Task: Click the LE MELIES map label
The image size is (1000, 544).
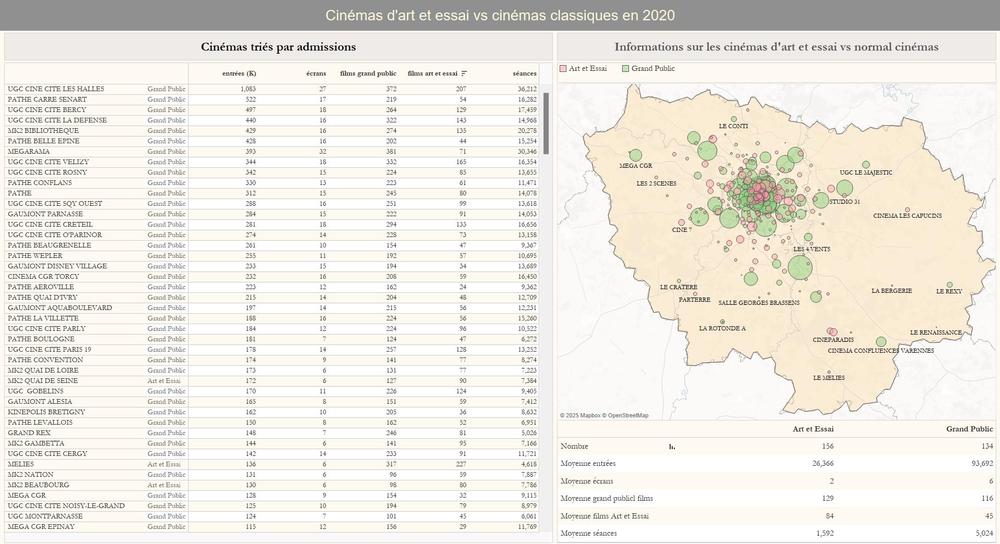Action: pos(828,378)
